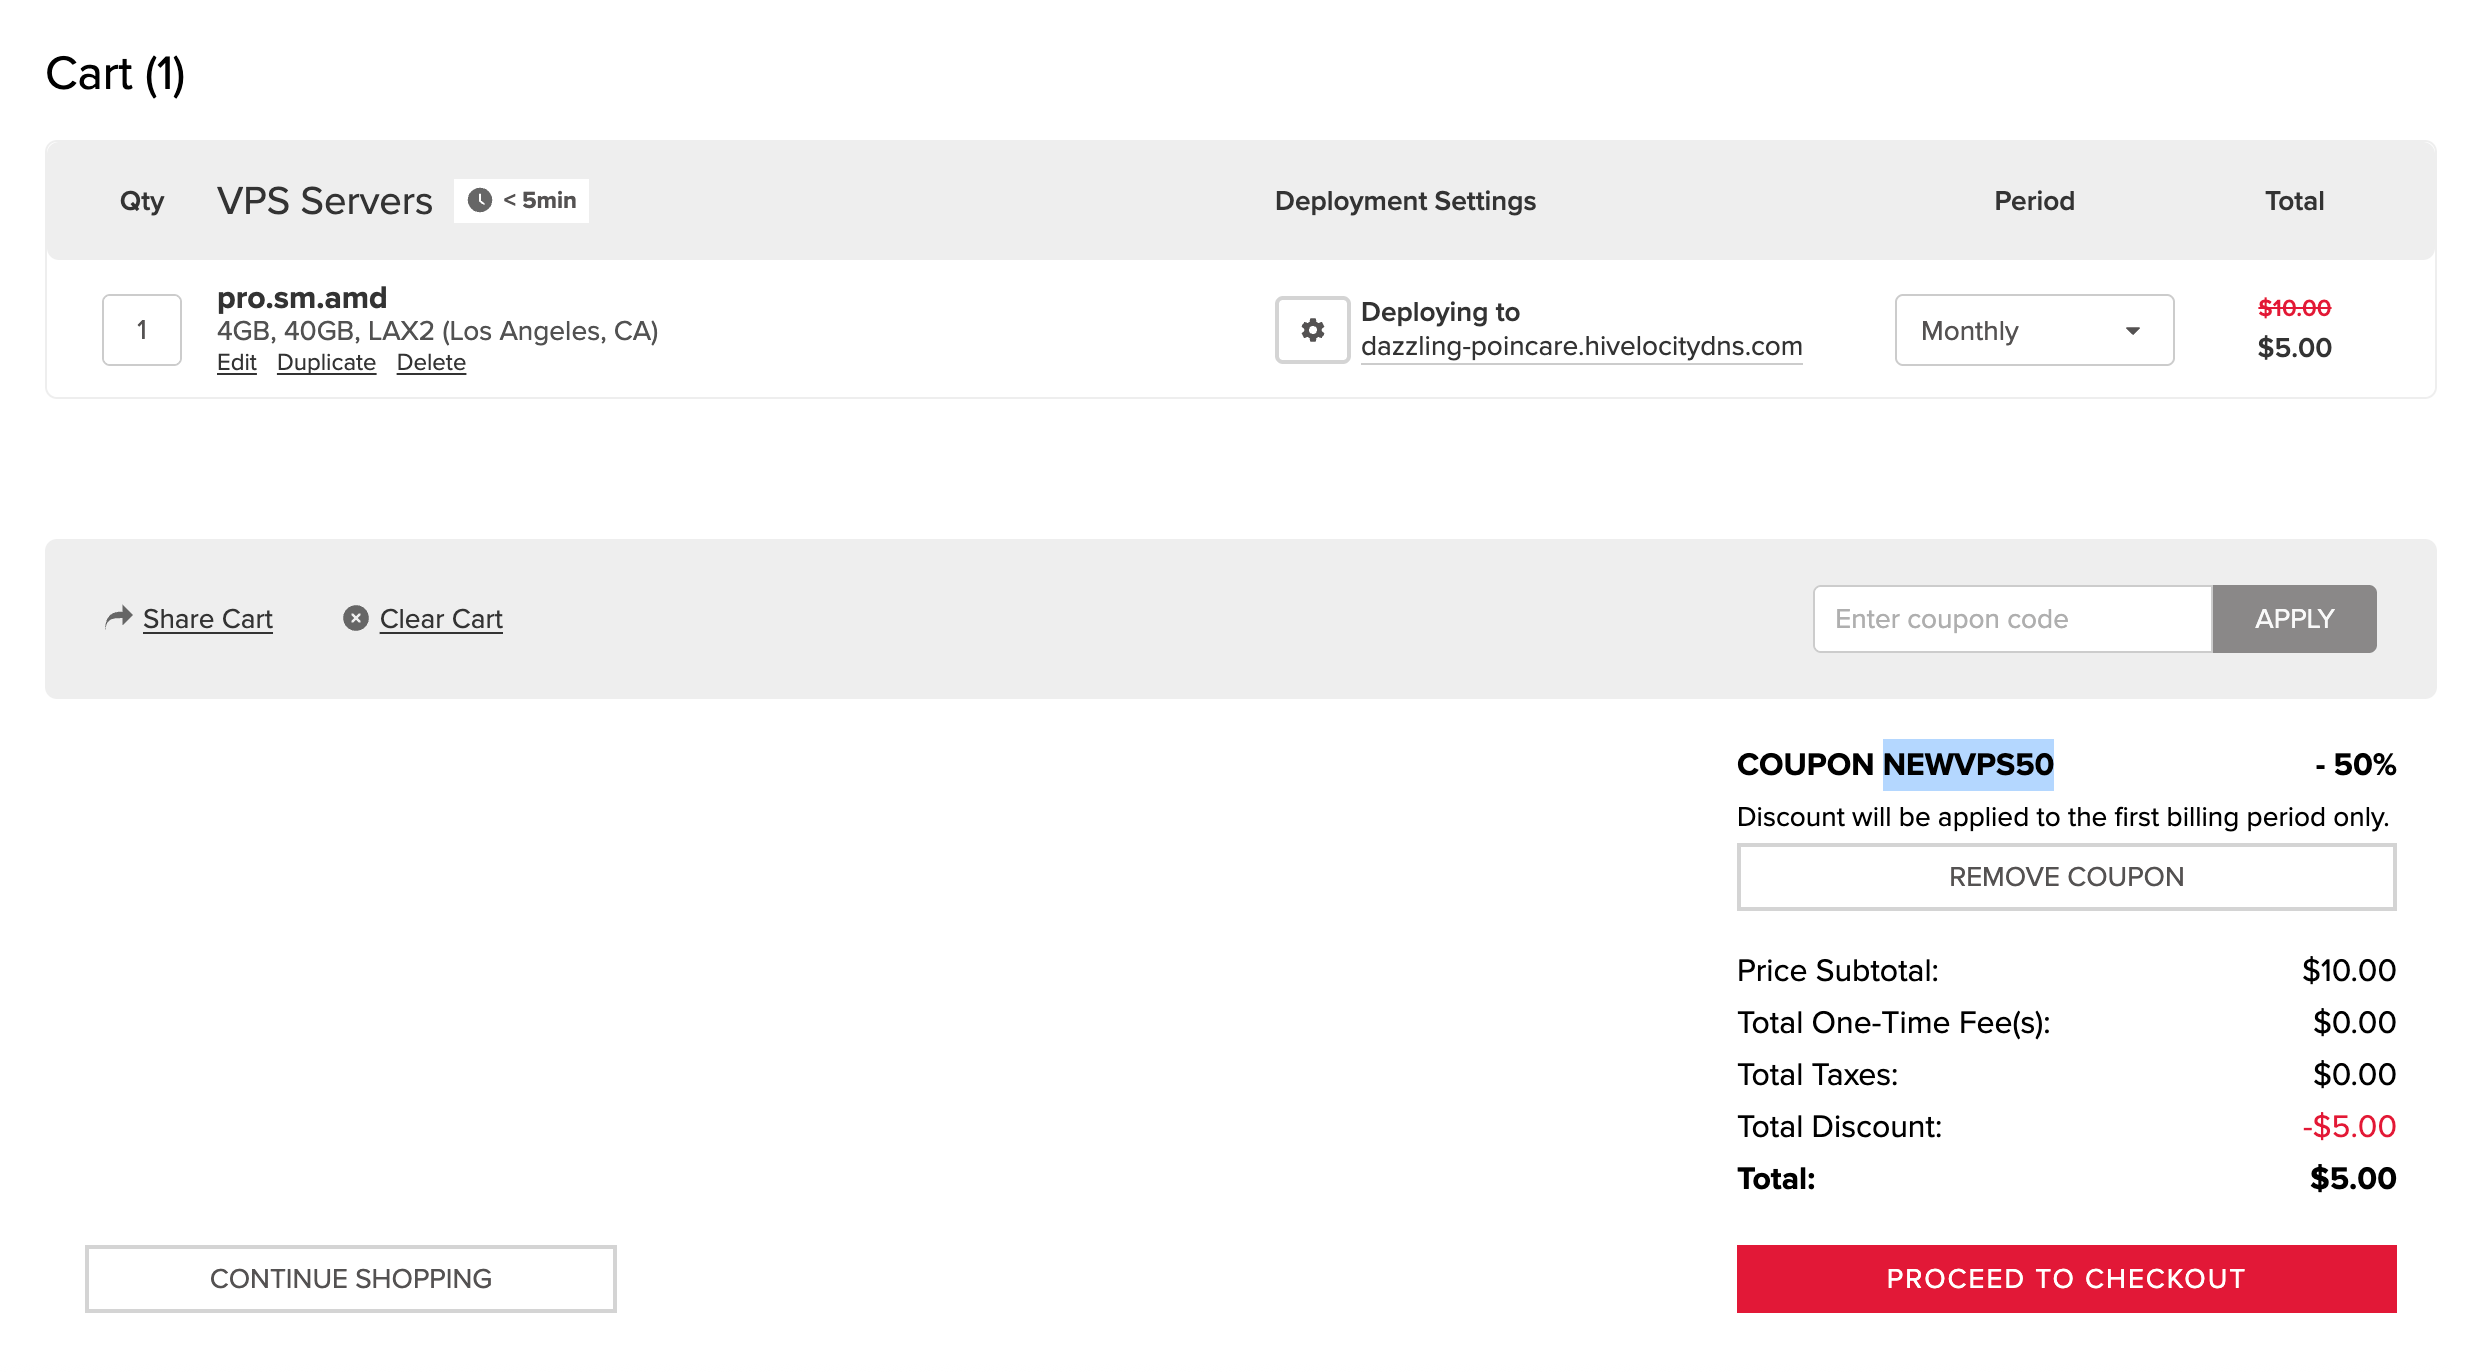Click the bold Total: $5.00 amount
This screenshot has height=1372, width=2484.
pyautogui.click(x=2353, y=1179)
